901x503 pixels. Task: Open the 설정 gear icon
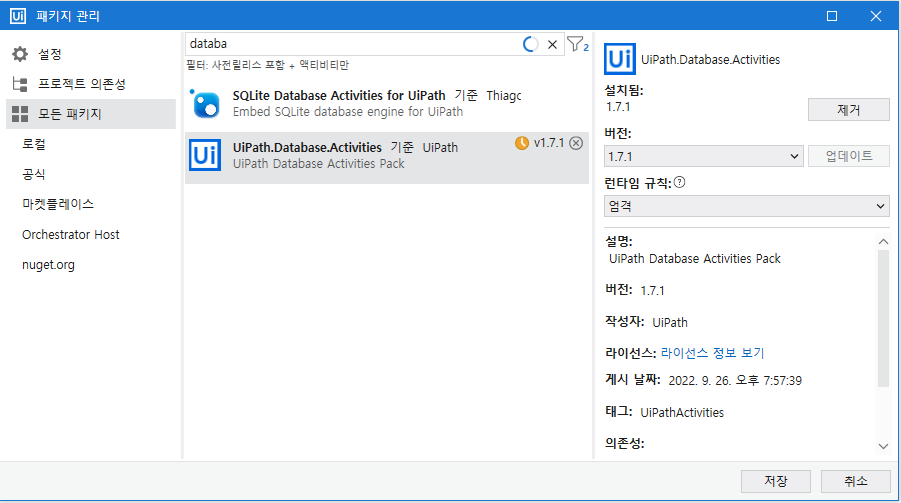(x=20, y=54)
